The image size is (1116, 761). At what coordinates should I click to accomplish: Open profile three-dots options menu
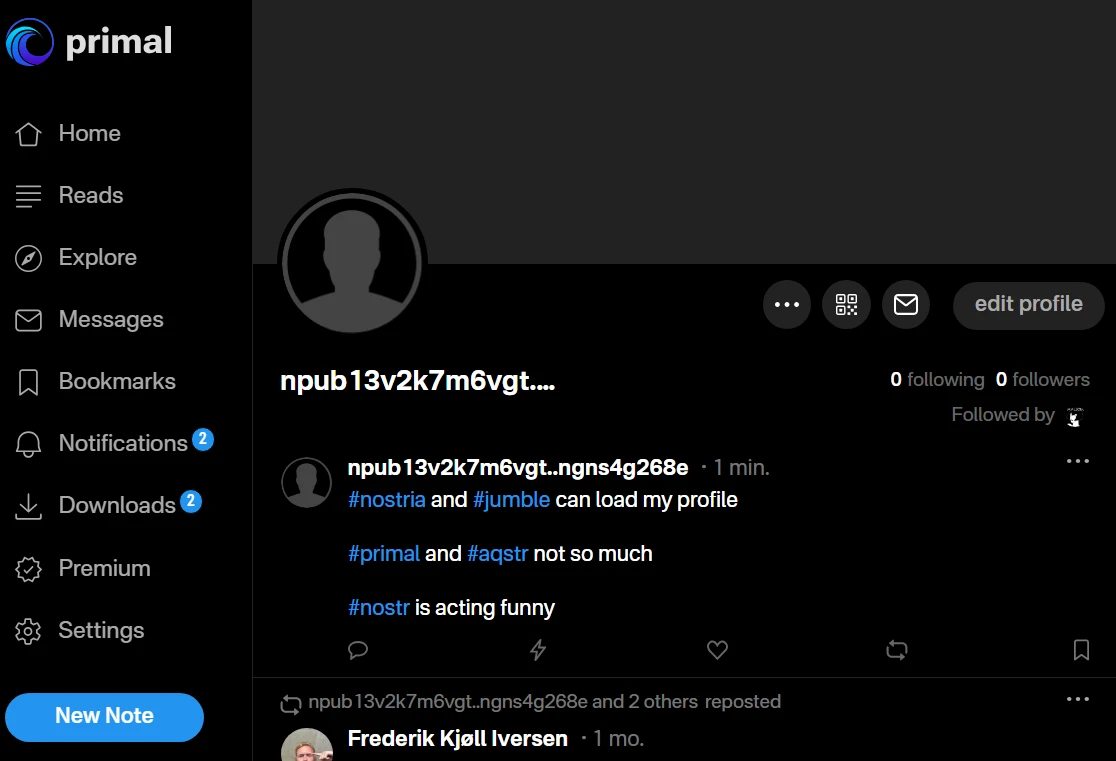(787, 304)
